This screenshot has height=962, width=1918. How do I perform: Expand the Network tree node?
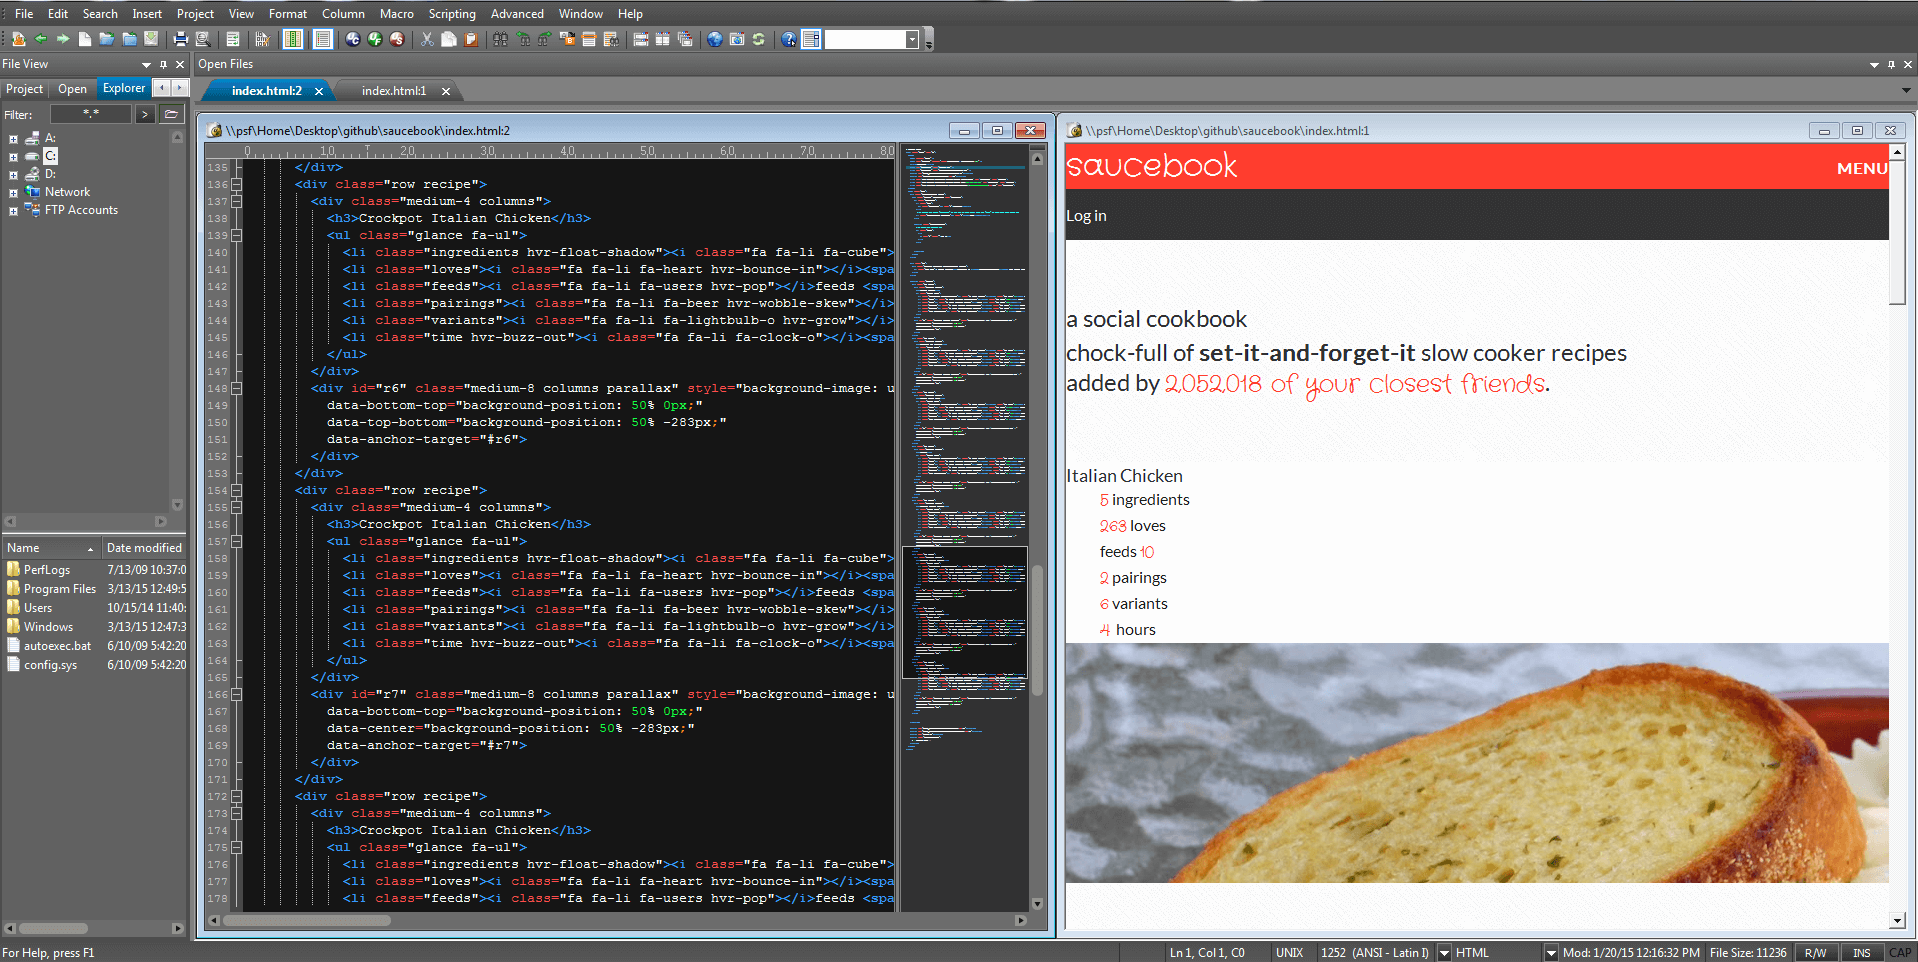pyautogui.click(x=13, y=193)
